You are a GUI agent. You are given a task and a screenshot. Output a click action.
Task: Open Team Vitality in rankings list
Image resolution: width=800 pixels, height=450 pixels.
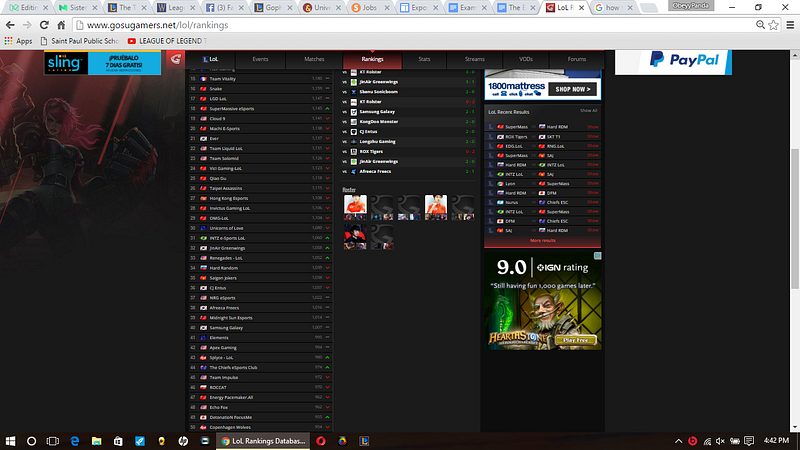pos(260,79)
